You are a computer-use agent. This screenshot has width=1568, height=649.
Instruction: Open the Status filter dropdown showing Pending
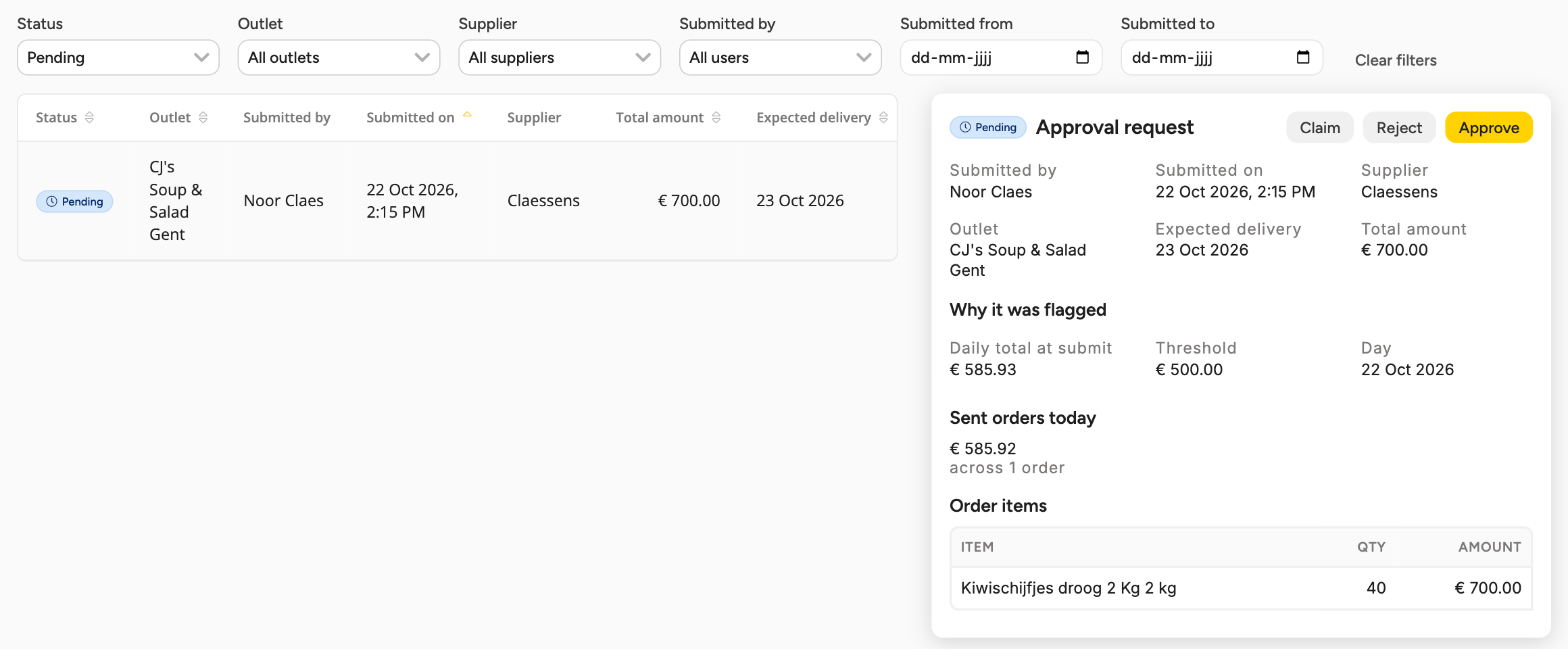(x=118, y=57)
